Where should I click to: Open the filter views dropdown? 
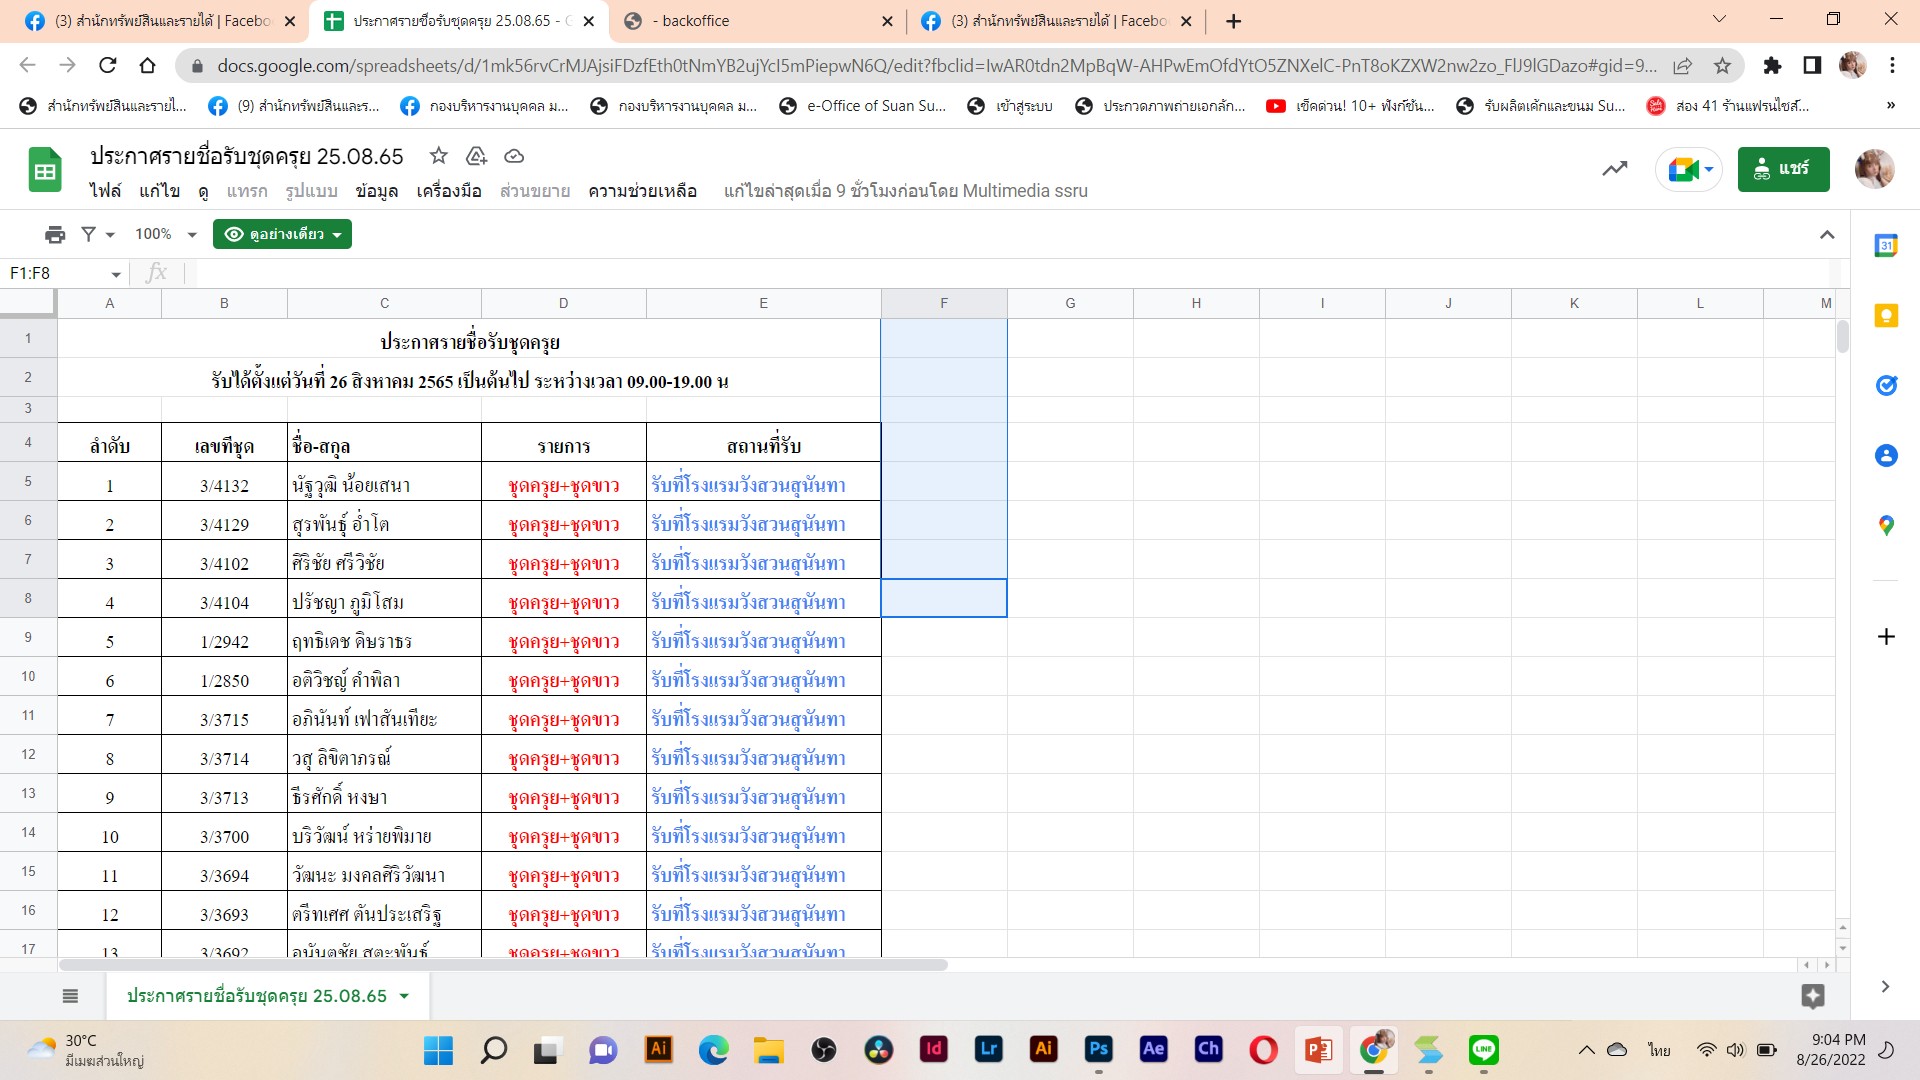[98, 234]
